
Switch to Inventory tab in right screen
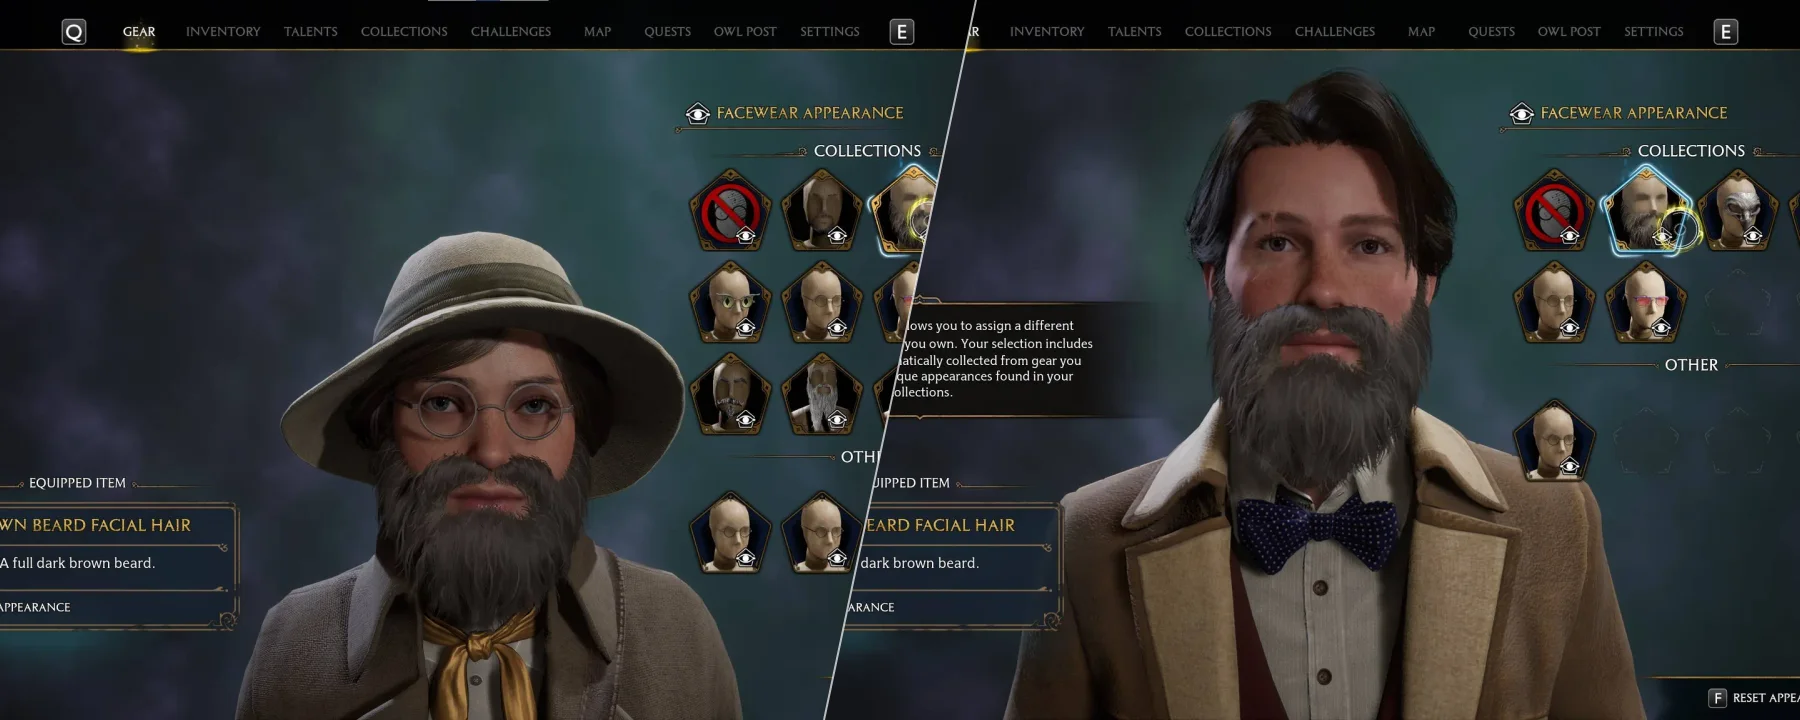pos(1047,32)
